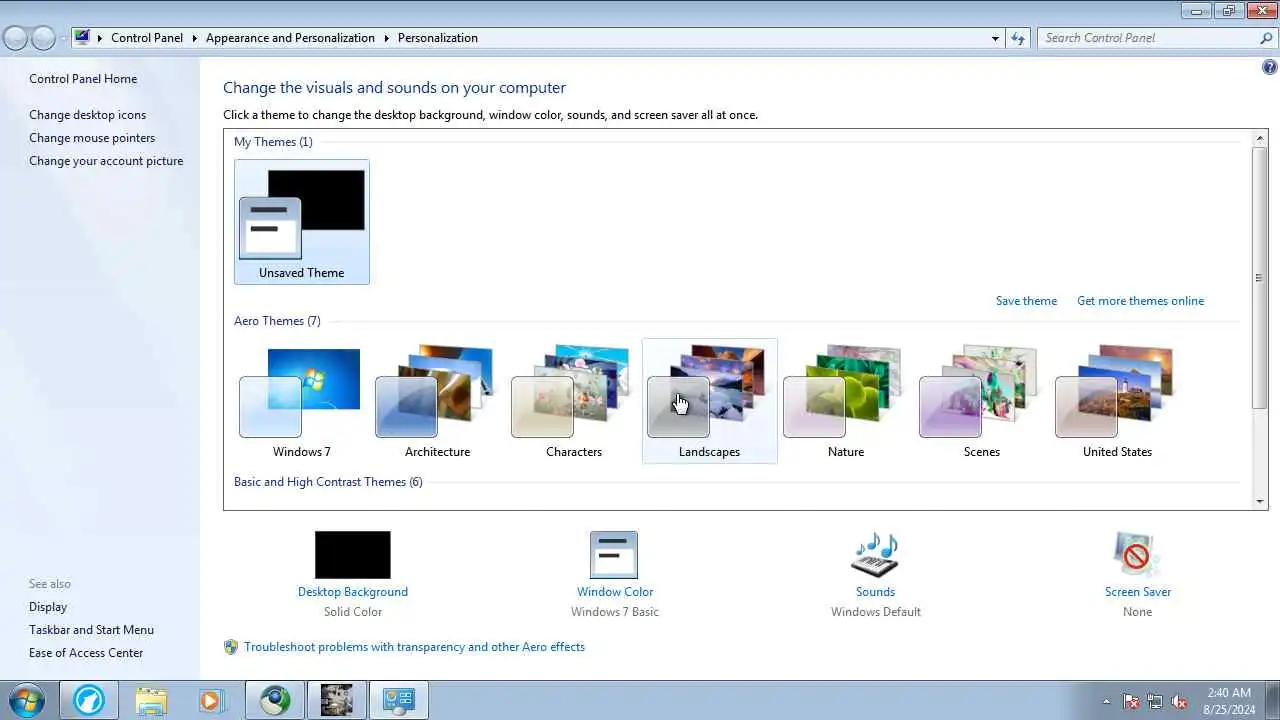Apply the Nature theme

tap(845, 400)
